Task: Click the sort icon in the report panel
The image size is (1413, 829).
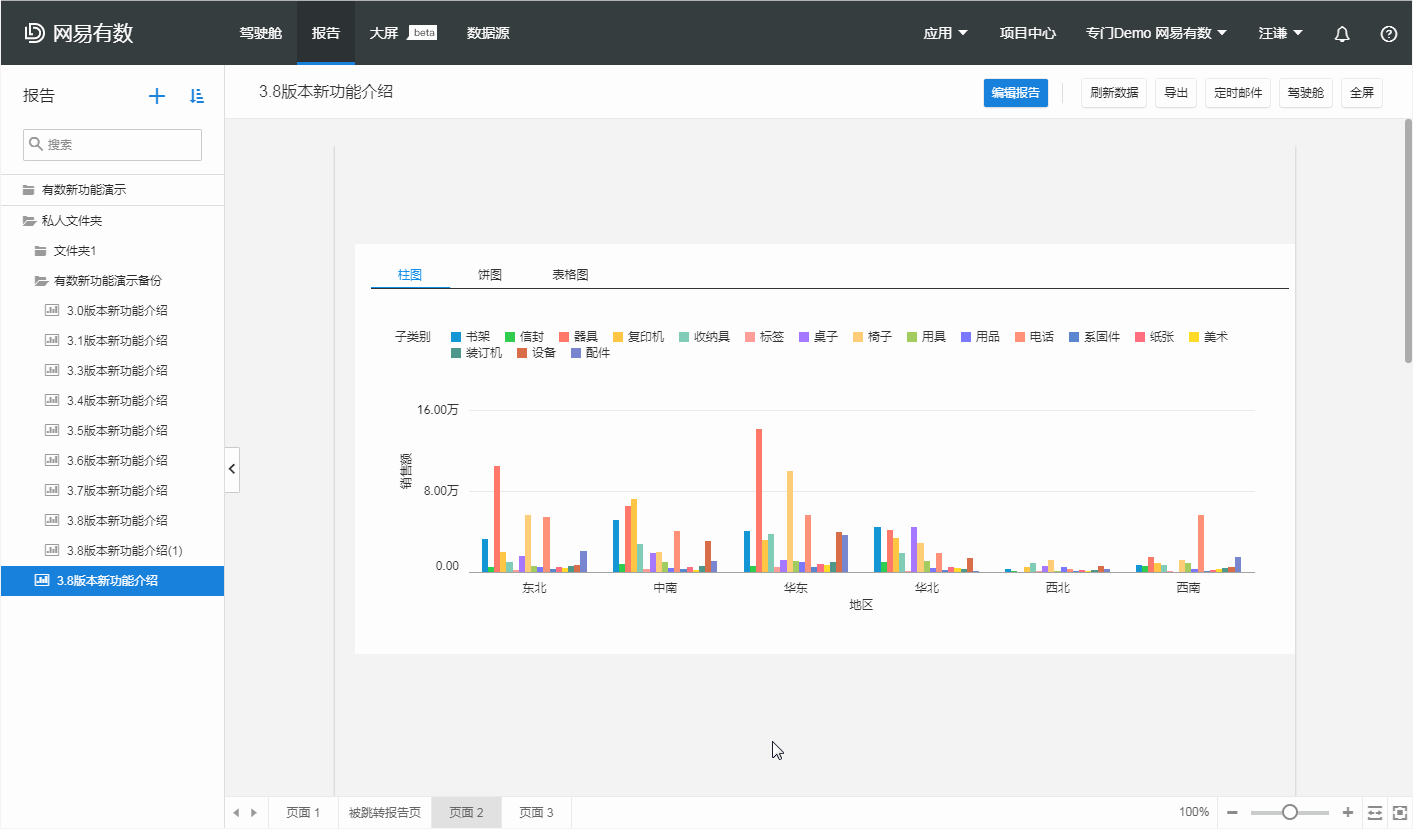Action: (197, 96)
